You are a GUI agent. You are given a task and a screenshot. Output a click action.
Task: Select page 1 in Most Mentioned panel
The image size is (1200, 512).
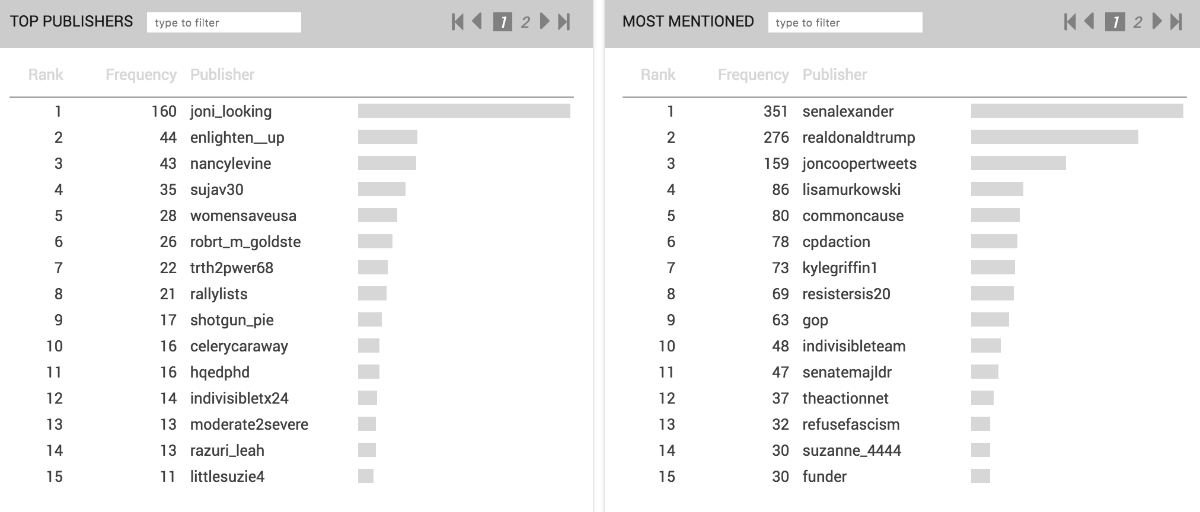[1114, 22]
